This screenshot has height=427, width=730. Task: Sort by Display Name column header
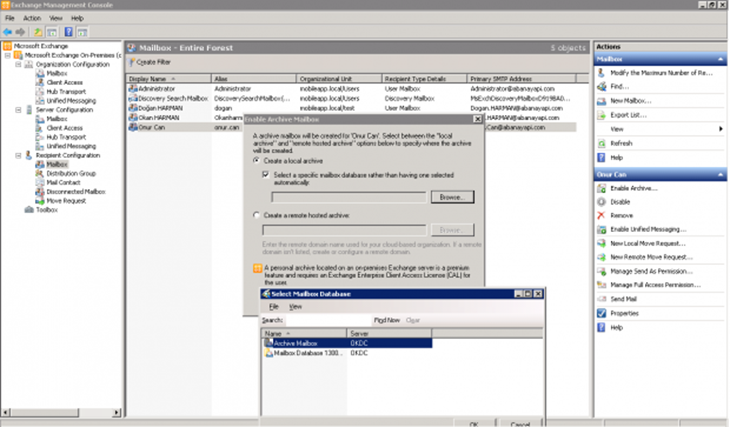168,79
